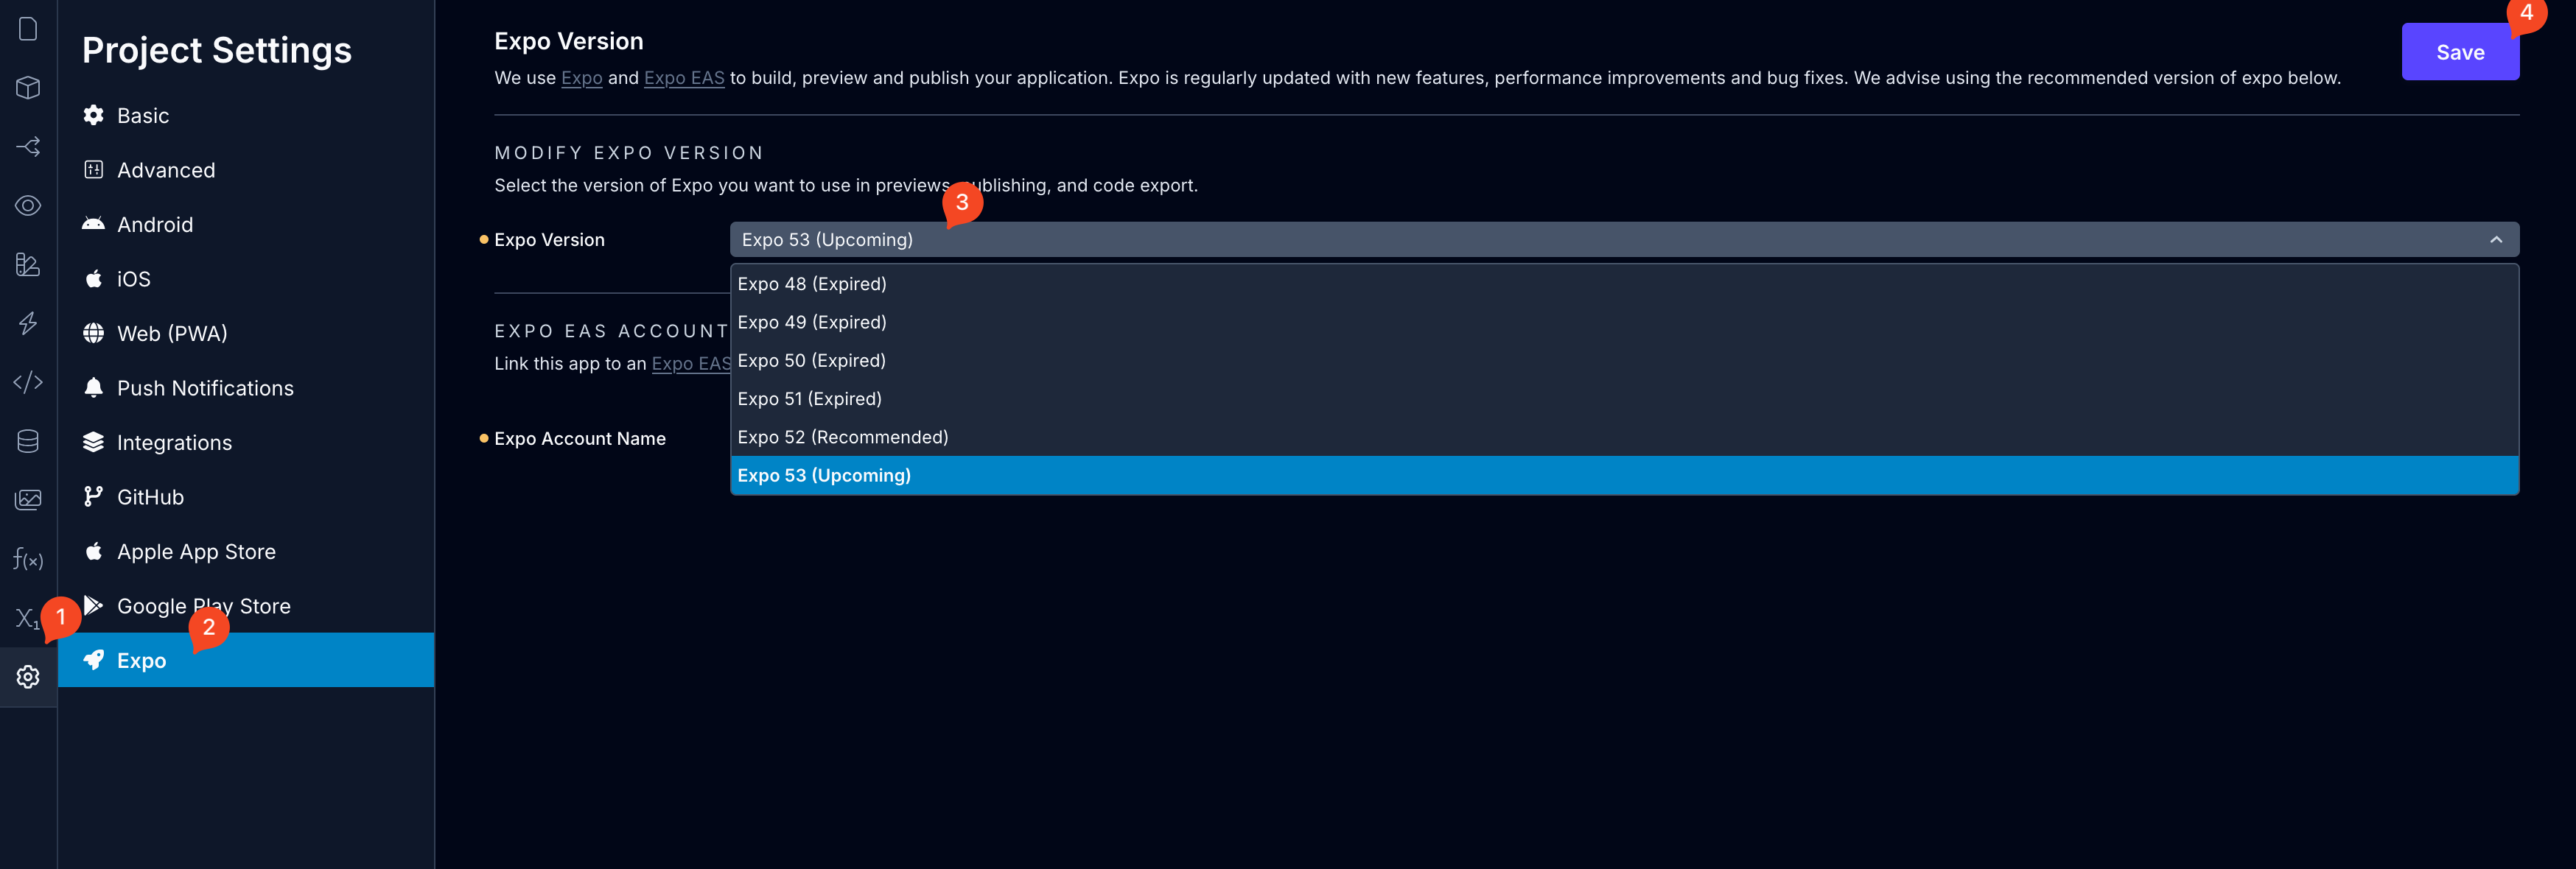Open the screens page icon in left rail

pos(28,29)
